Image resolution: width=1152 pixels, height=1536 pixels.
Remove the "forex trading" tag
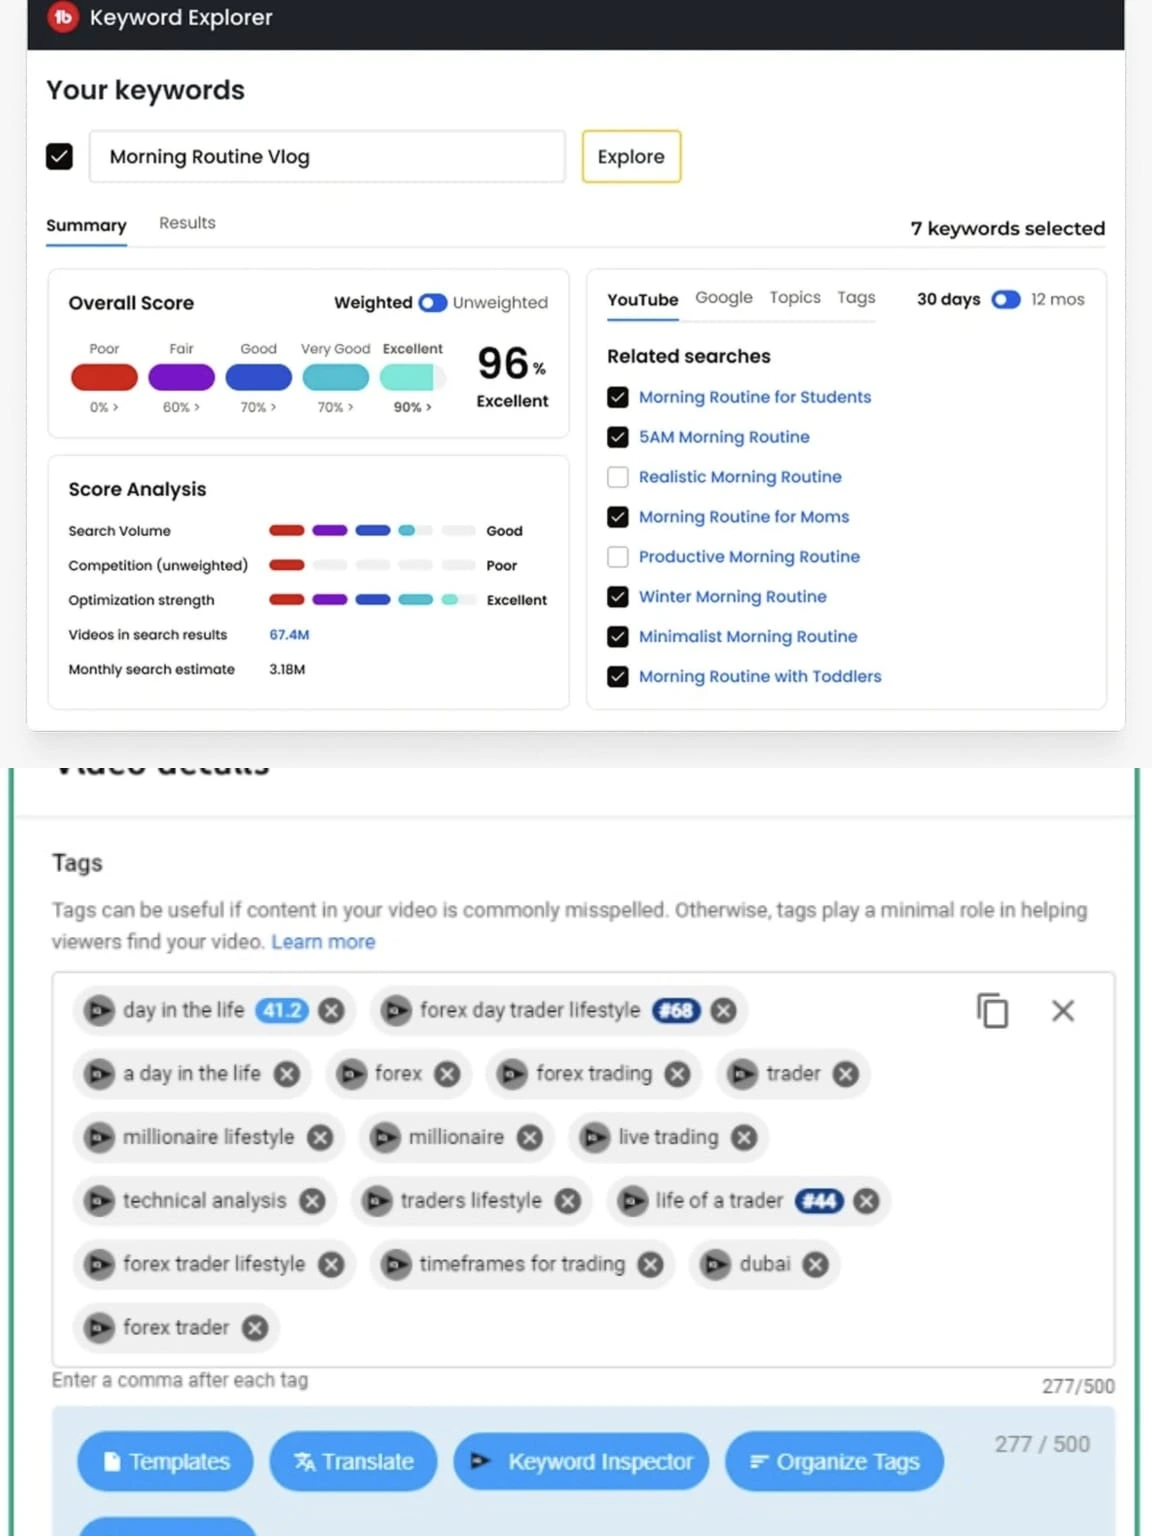677,1074
